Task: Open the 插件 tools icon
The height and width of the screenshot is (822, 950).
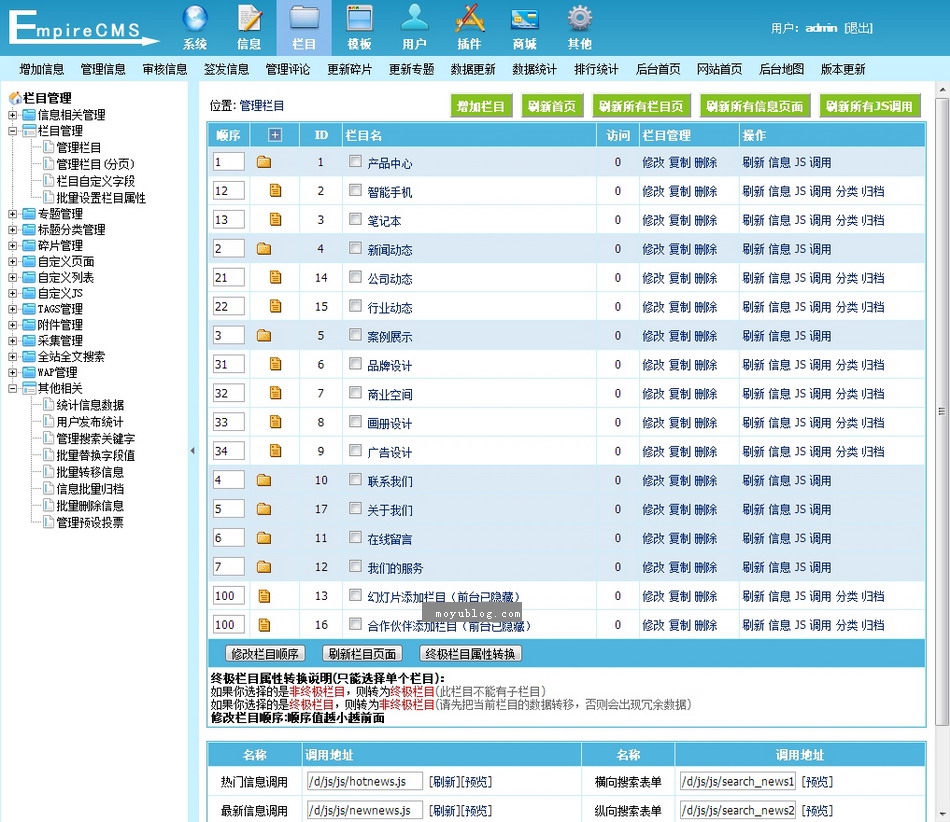Action: coord(470,18)
